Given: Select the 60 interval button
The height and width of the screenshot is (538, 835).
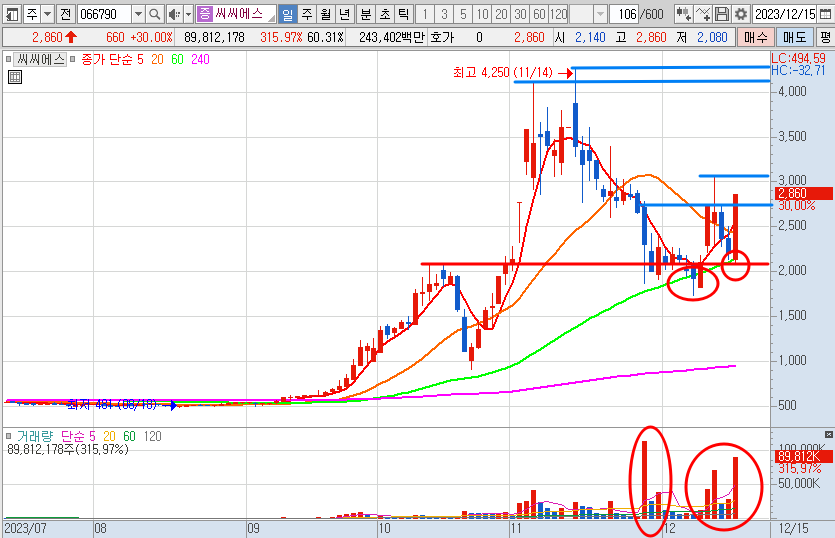Looking at the screenshot, I should (539, 14).
